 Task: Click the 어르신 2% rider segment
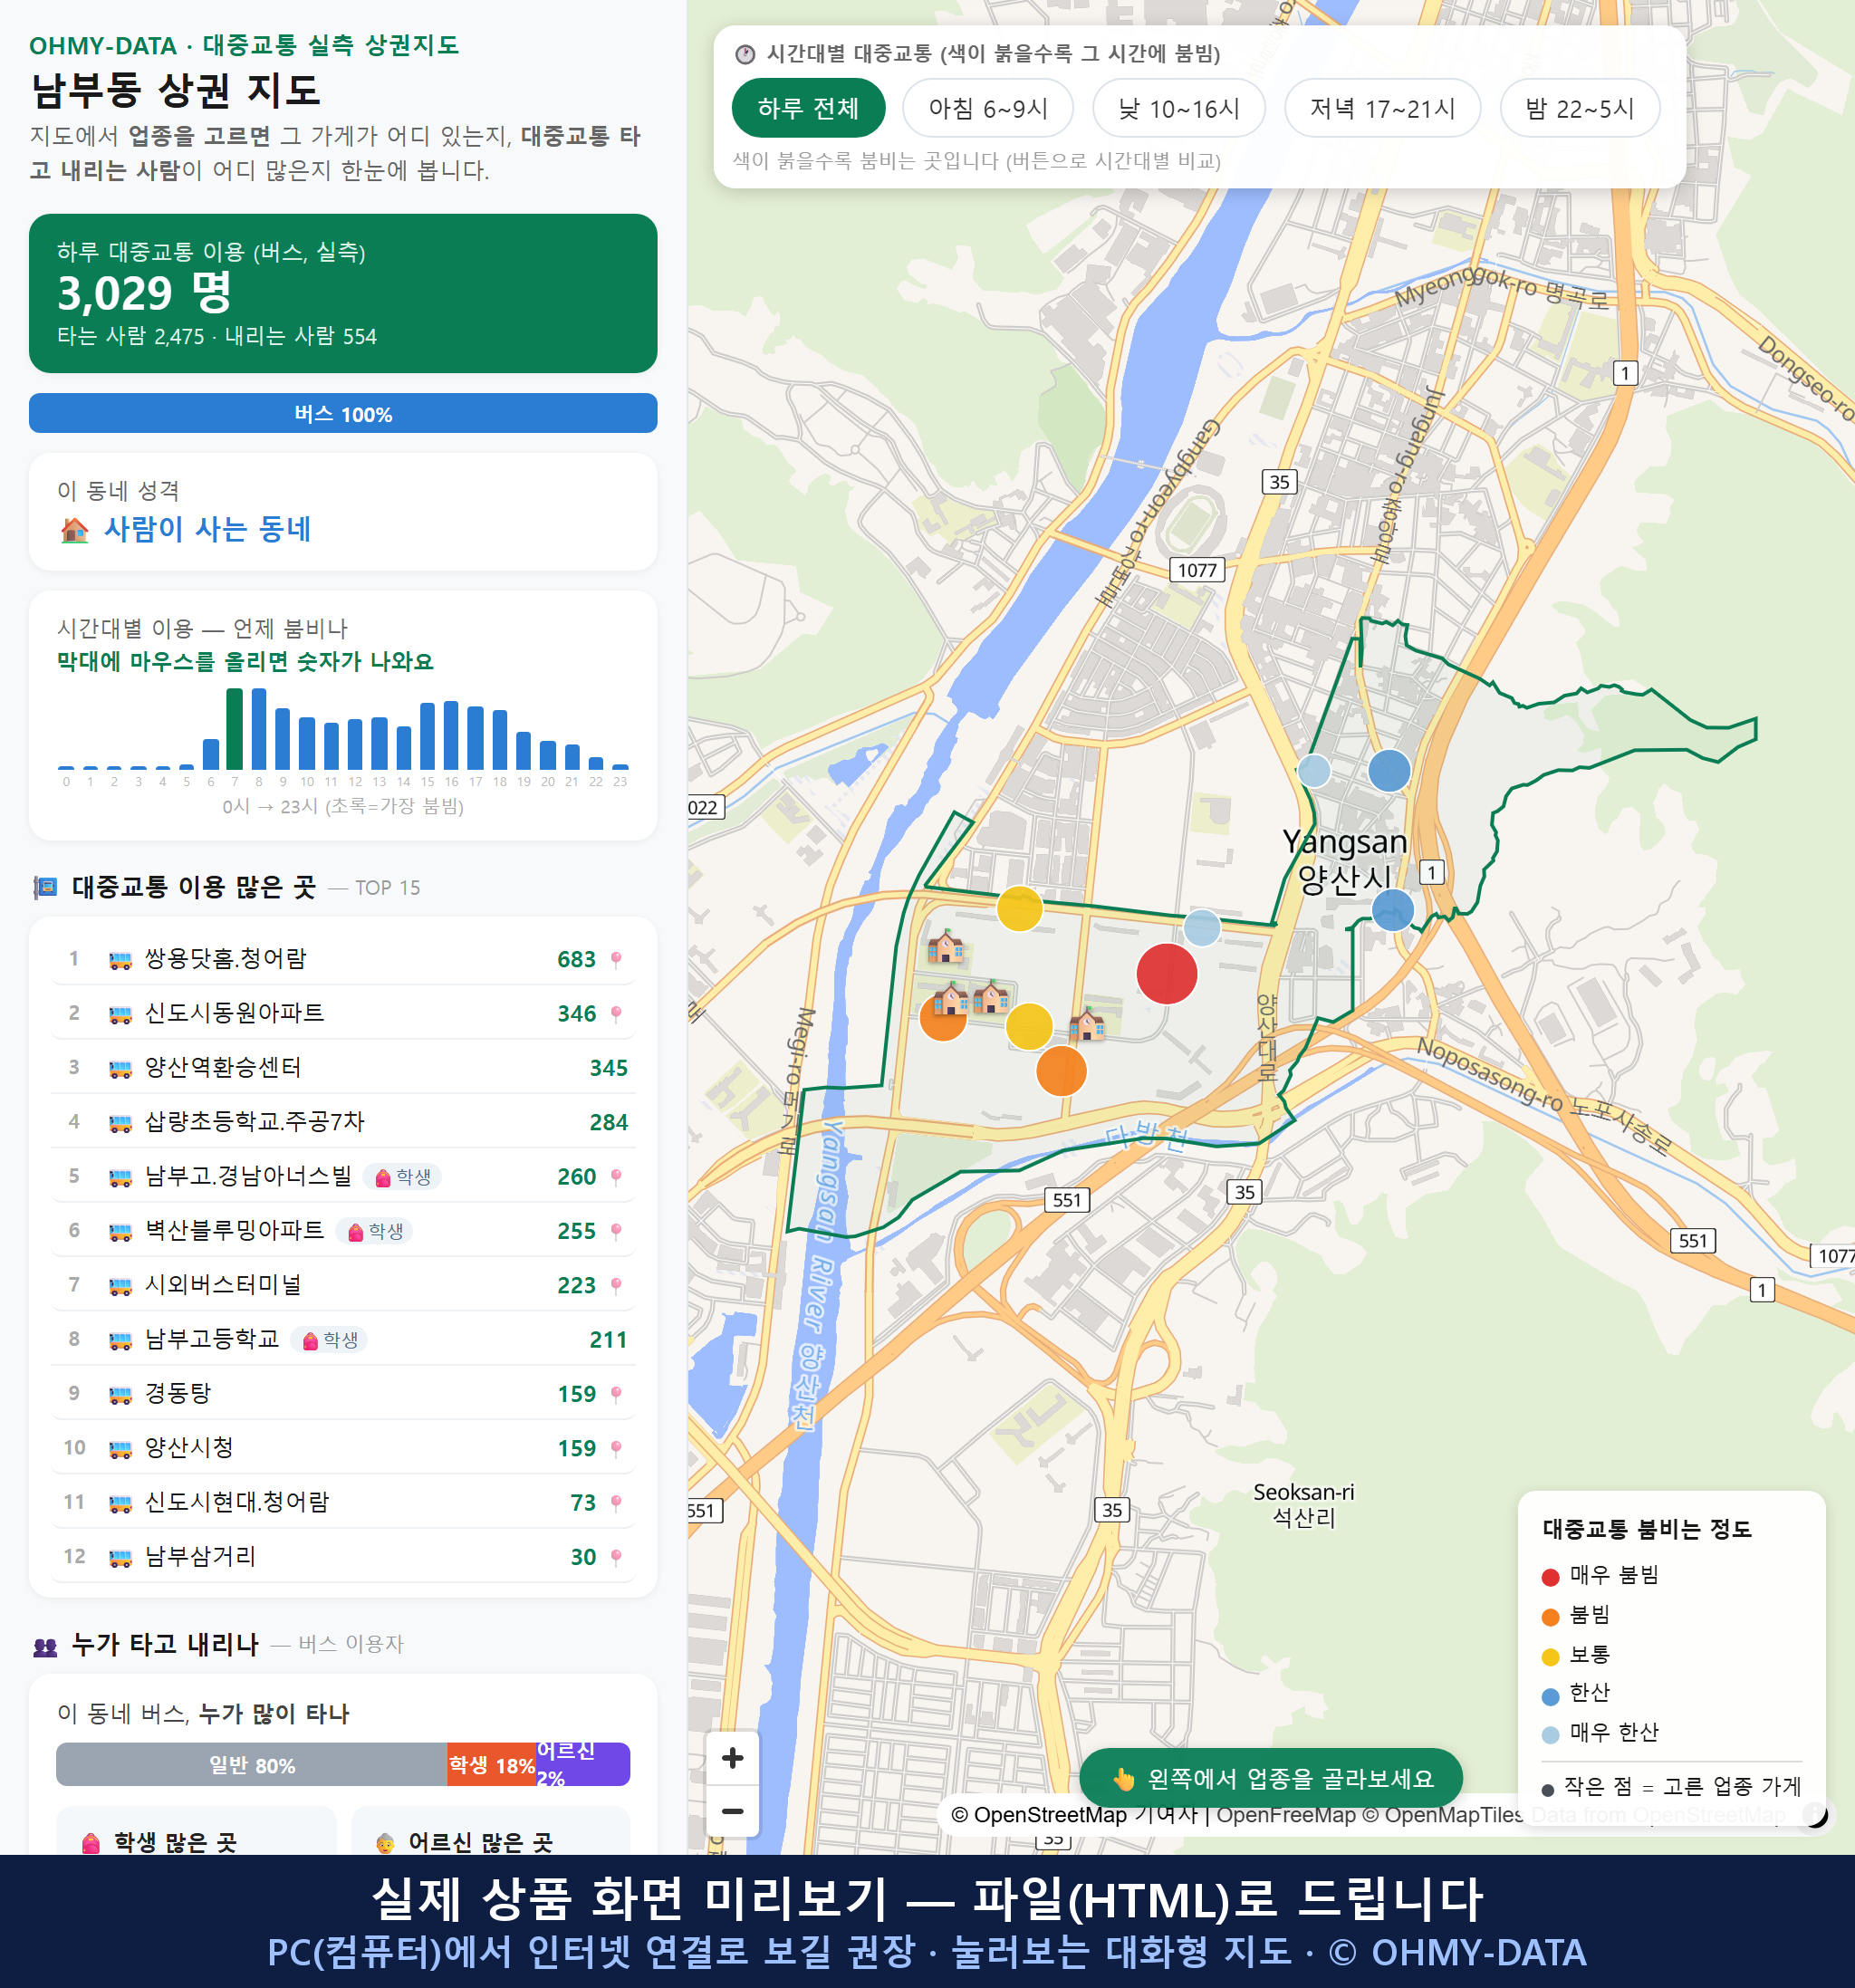583,1765
